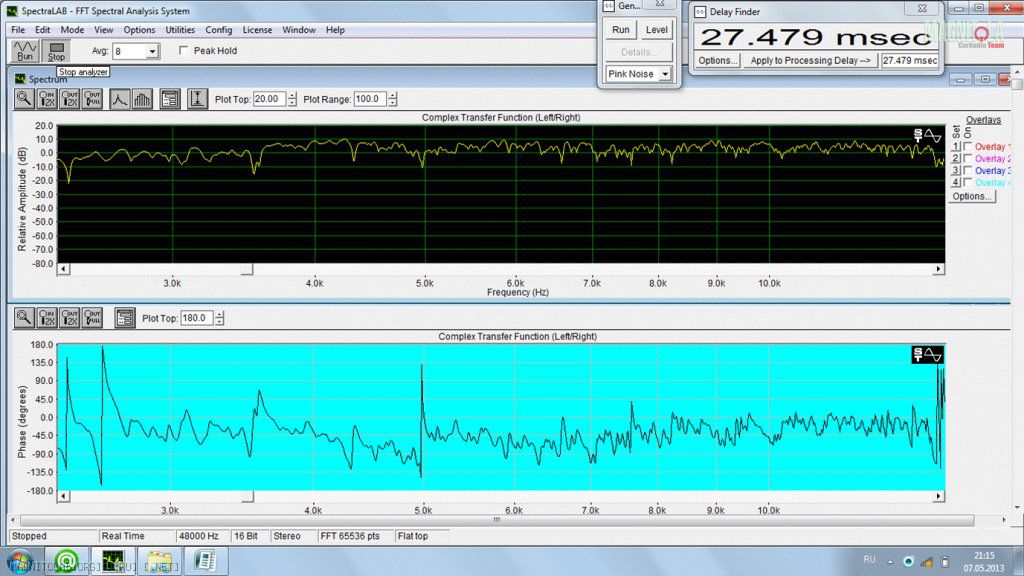Adjust the Plot Top spinner in spectrum toolbar
The width and height of the screenshot is (1024, 576).
pyautogui.click(x=292, y=99)
